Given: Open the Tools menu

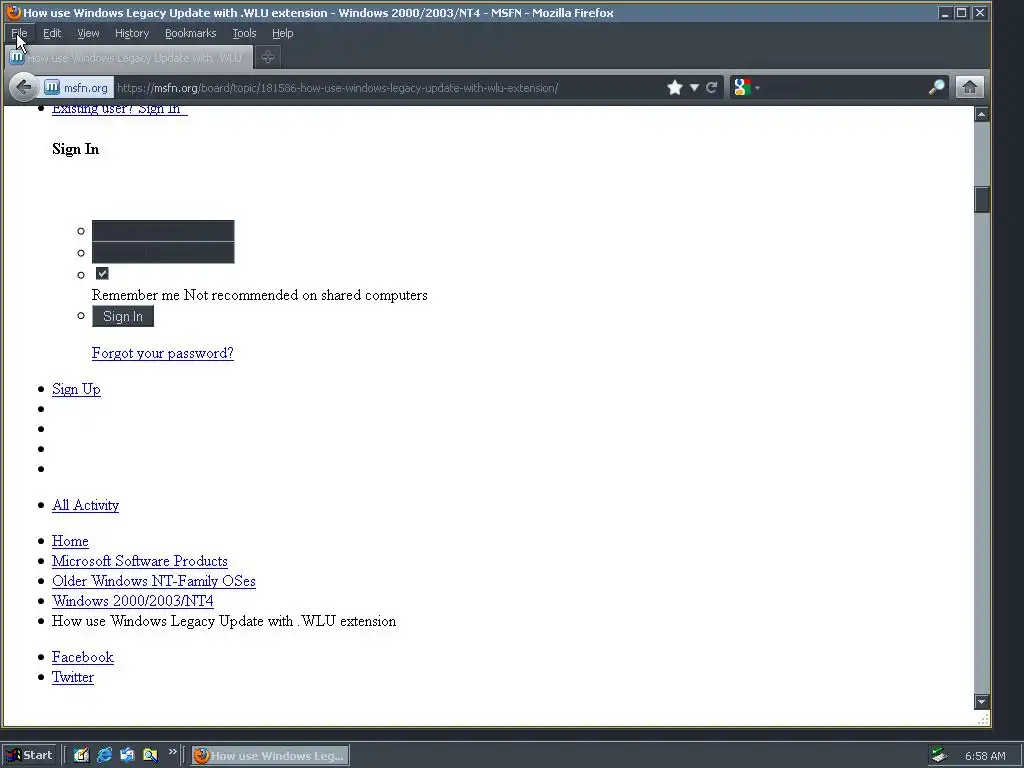Looking at the screenshot, I should (244, 33).
